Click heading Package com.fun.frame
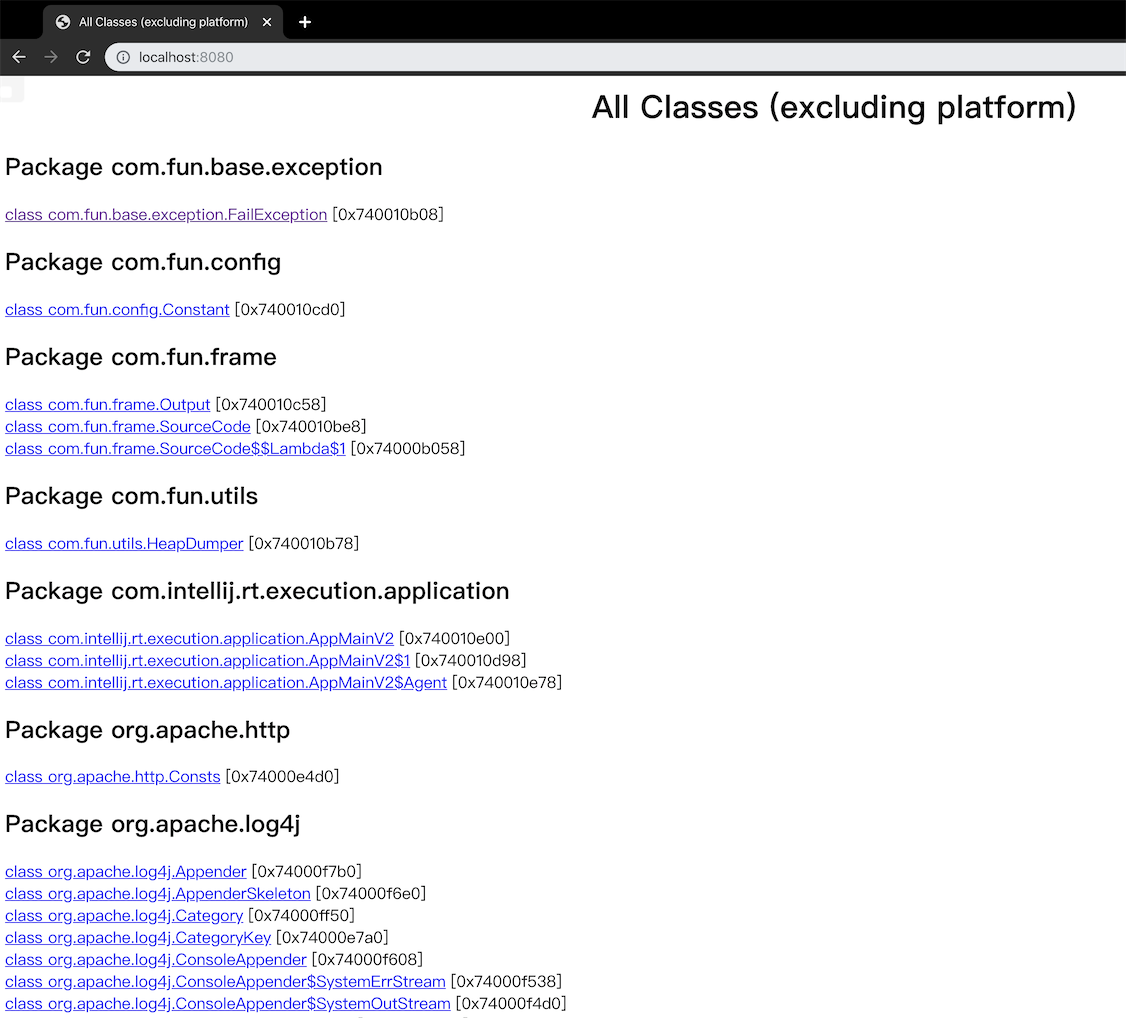This screenshot has width=1126, height=1018. (x=141, y=357)
